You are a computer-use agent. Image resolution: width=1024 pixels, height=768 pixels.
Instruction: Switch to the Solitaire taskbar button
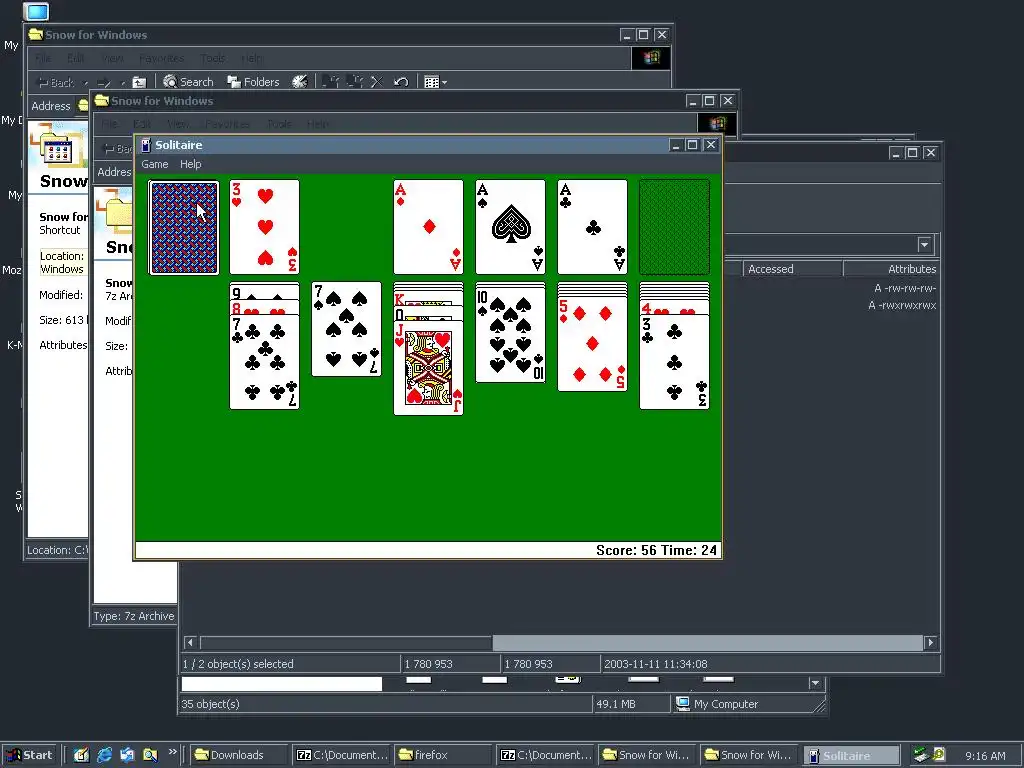click(851, 755)
